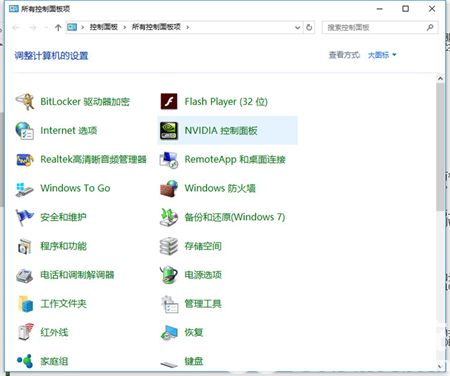Viewport: 450px width, 376px height.
Task: Open Realtek高清晰音频管理器 text label
Action: [x=93, y=159]
